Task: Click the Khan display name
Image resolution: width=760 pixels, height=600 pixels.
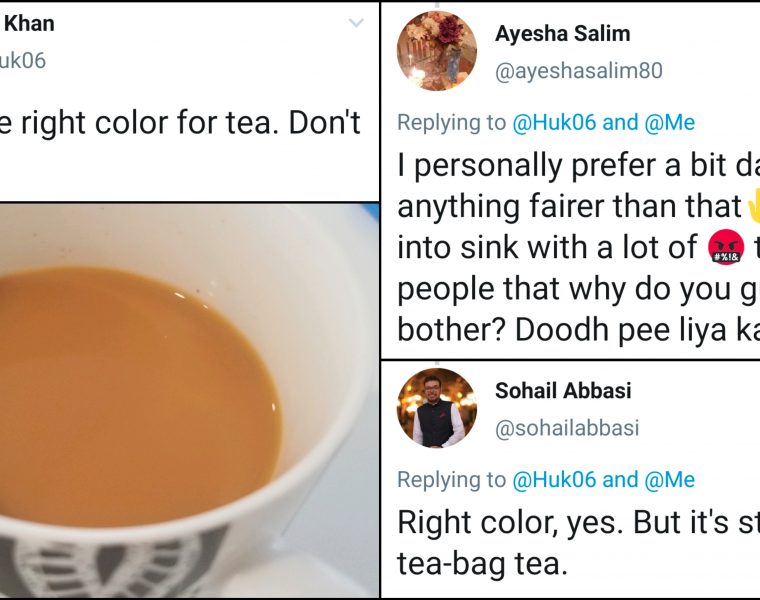Action: pos(30,23)
